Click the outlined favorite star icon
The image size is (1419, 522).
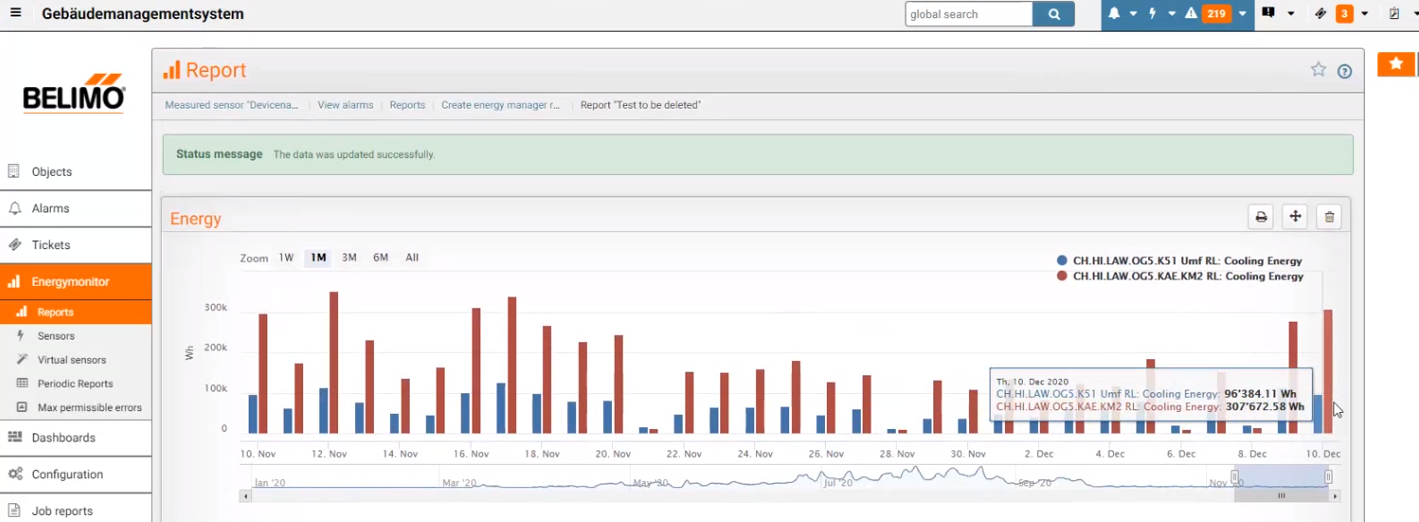pos(1318,70)
